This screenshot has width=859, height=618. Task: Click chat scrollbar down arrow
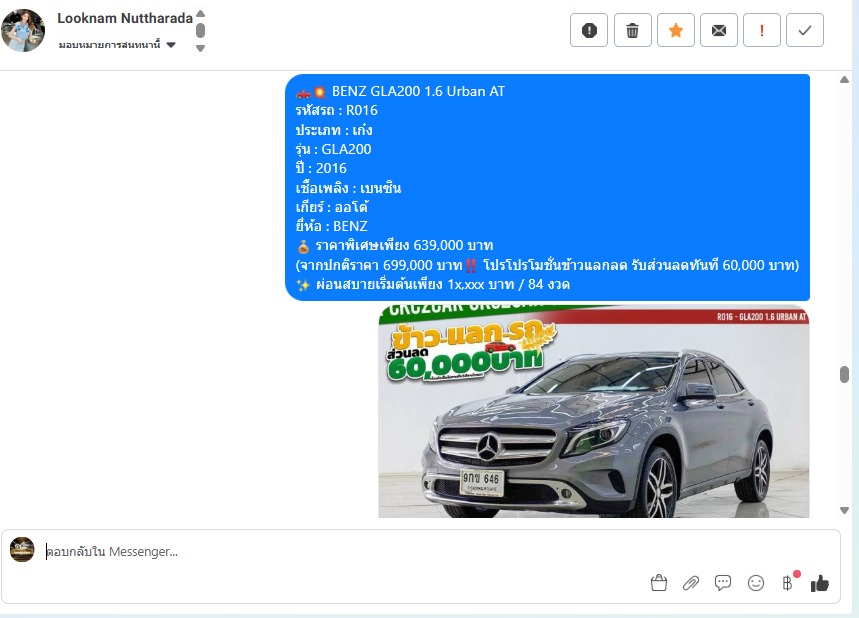[844, 510]
